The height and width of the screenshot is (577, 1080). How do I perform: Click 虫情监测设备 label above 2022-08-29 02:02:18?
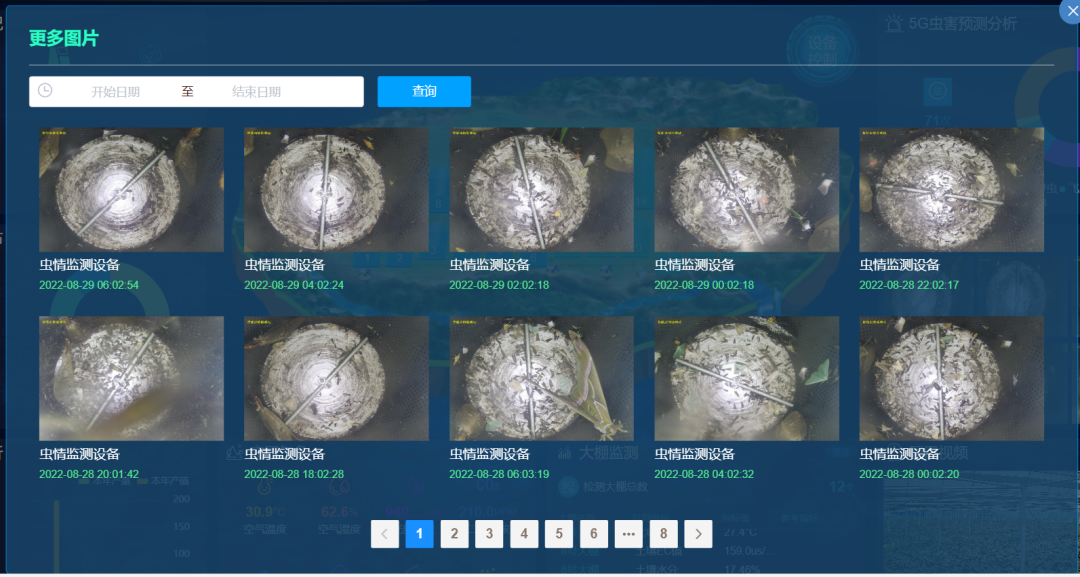[x=490, y=265]
